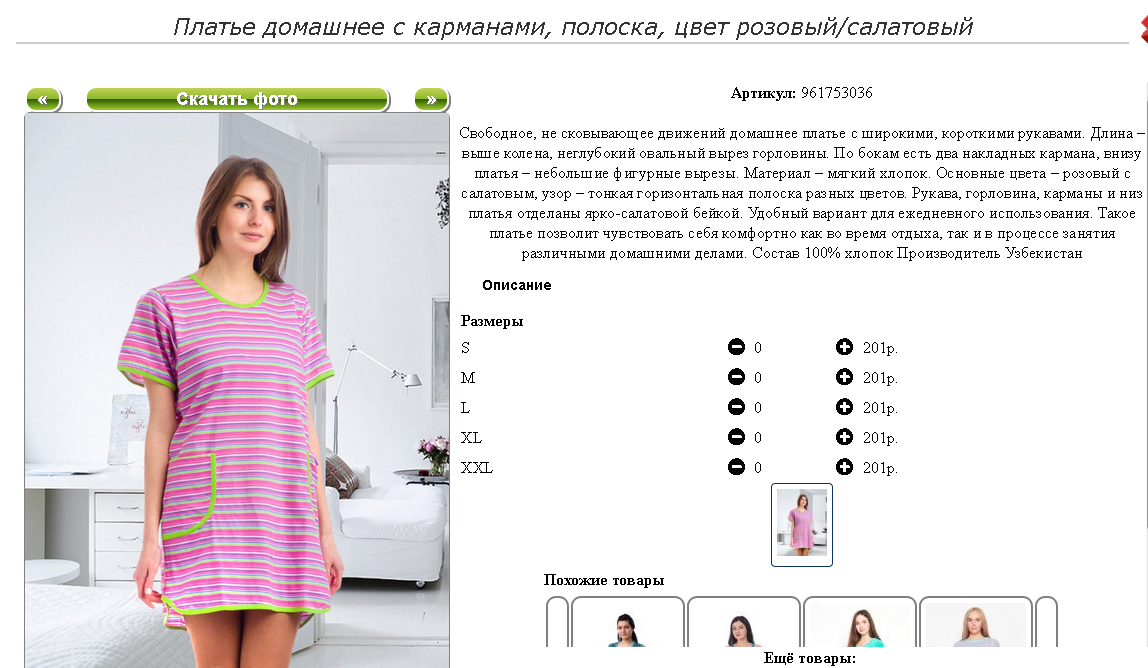Add one item of size XXL
1148x668 pixels.
point(844,467)
